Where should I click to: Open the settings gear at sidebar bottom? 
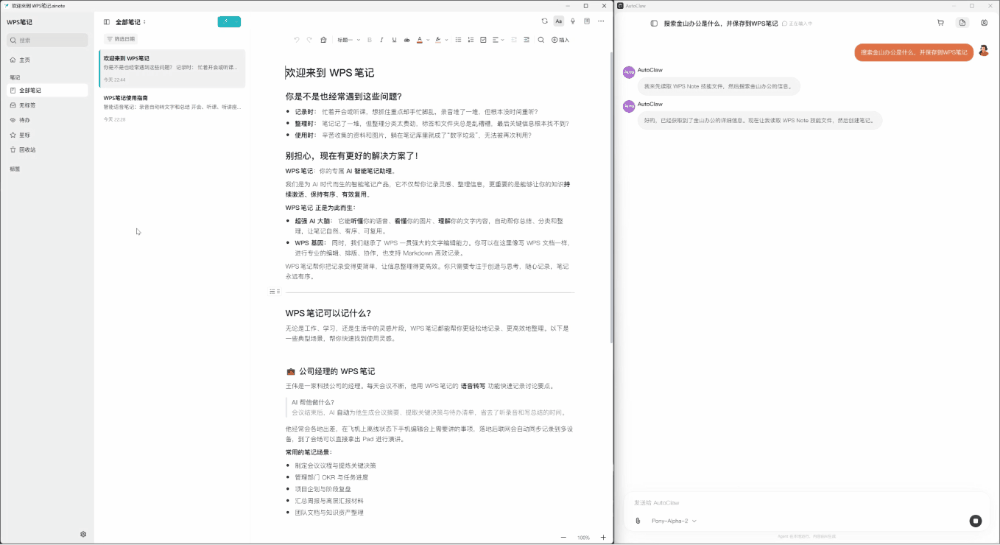tap(83, 534)
